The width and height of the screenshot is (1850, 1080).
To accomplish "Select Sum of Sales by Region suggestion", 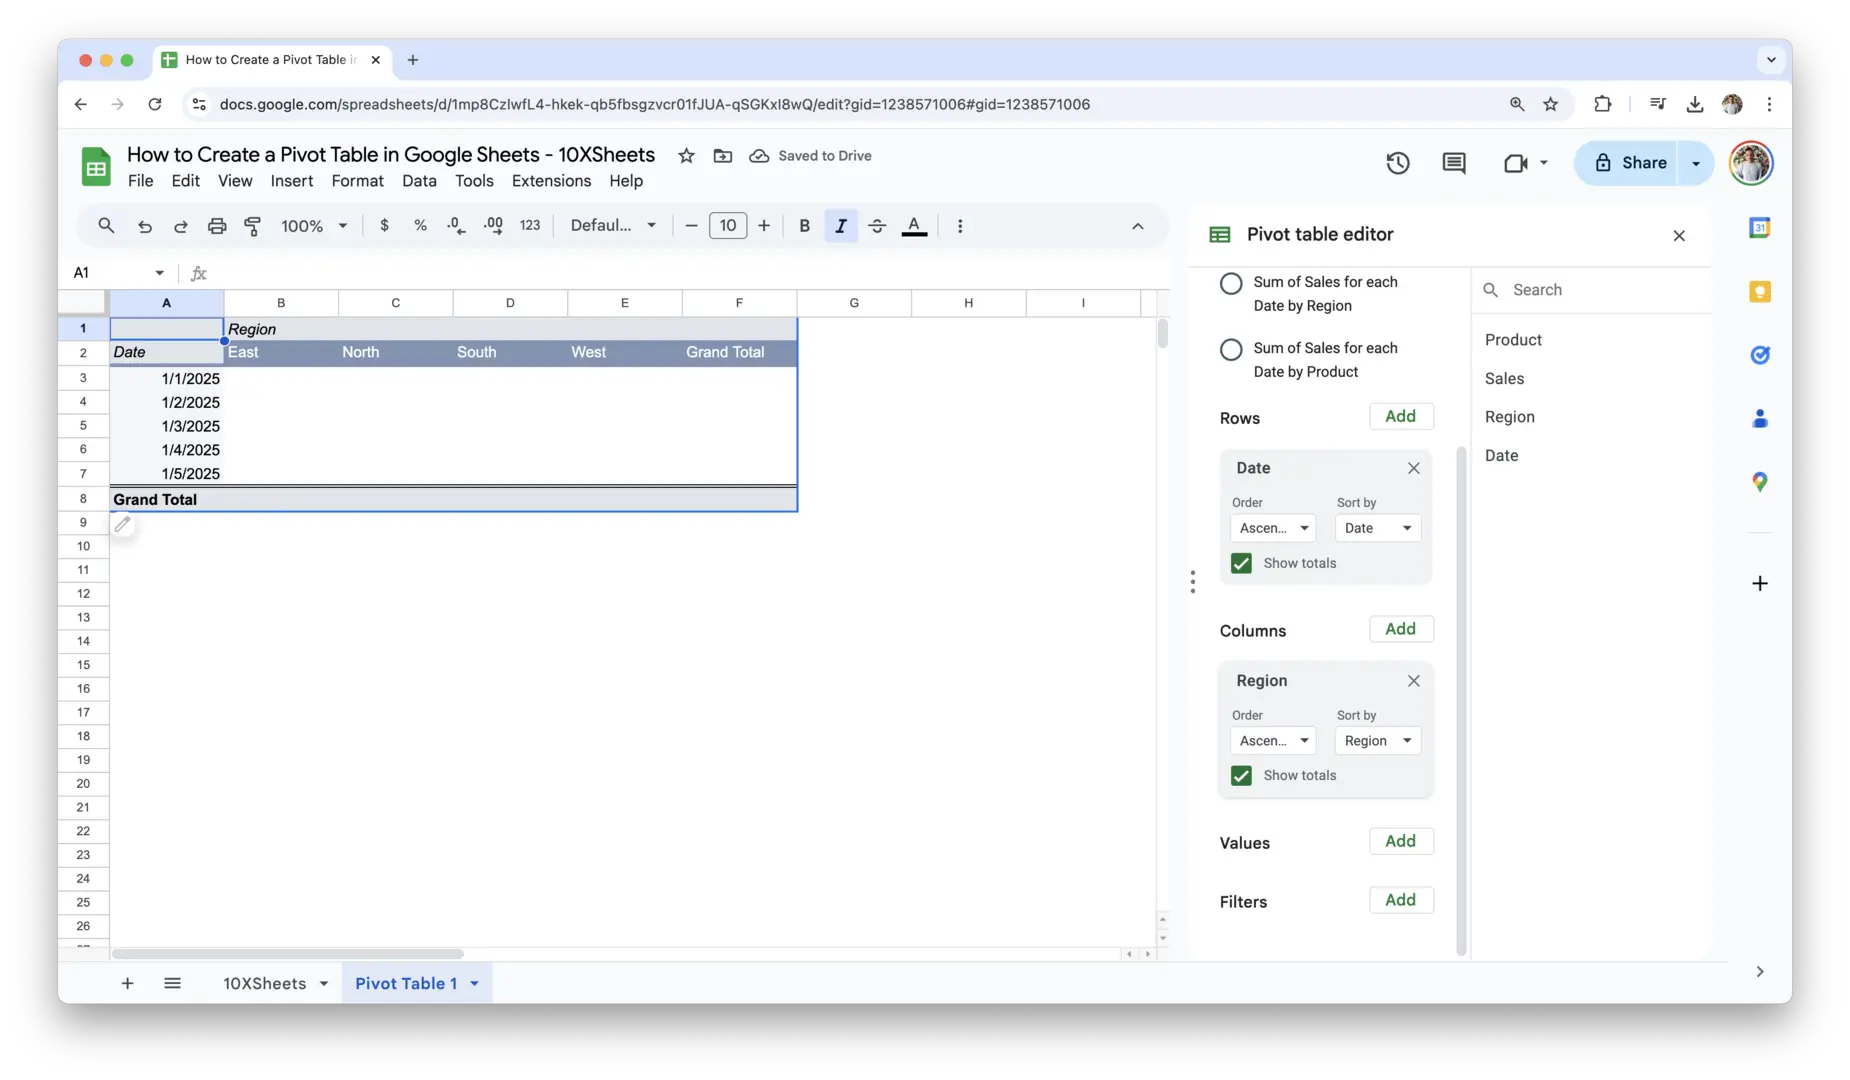I will tap(1232, 284).
